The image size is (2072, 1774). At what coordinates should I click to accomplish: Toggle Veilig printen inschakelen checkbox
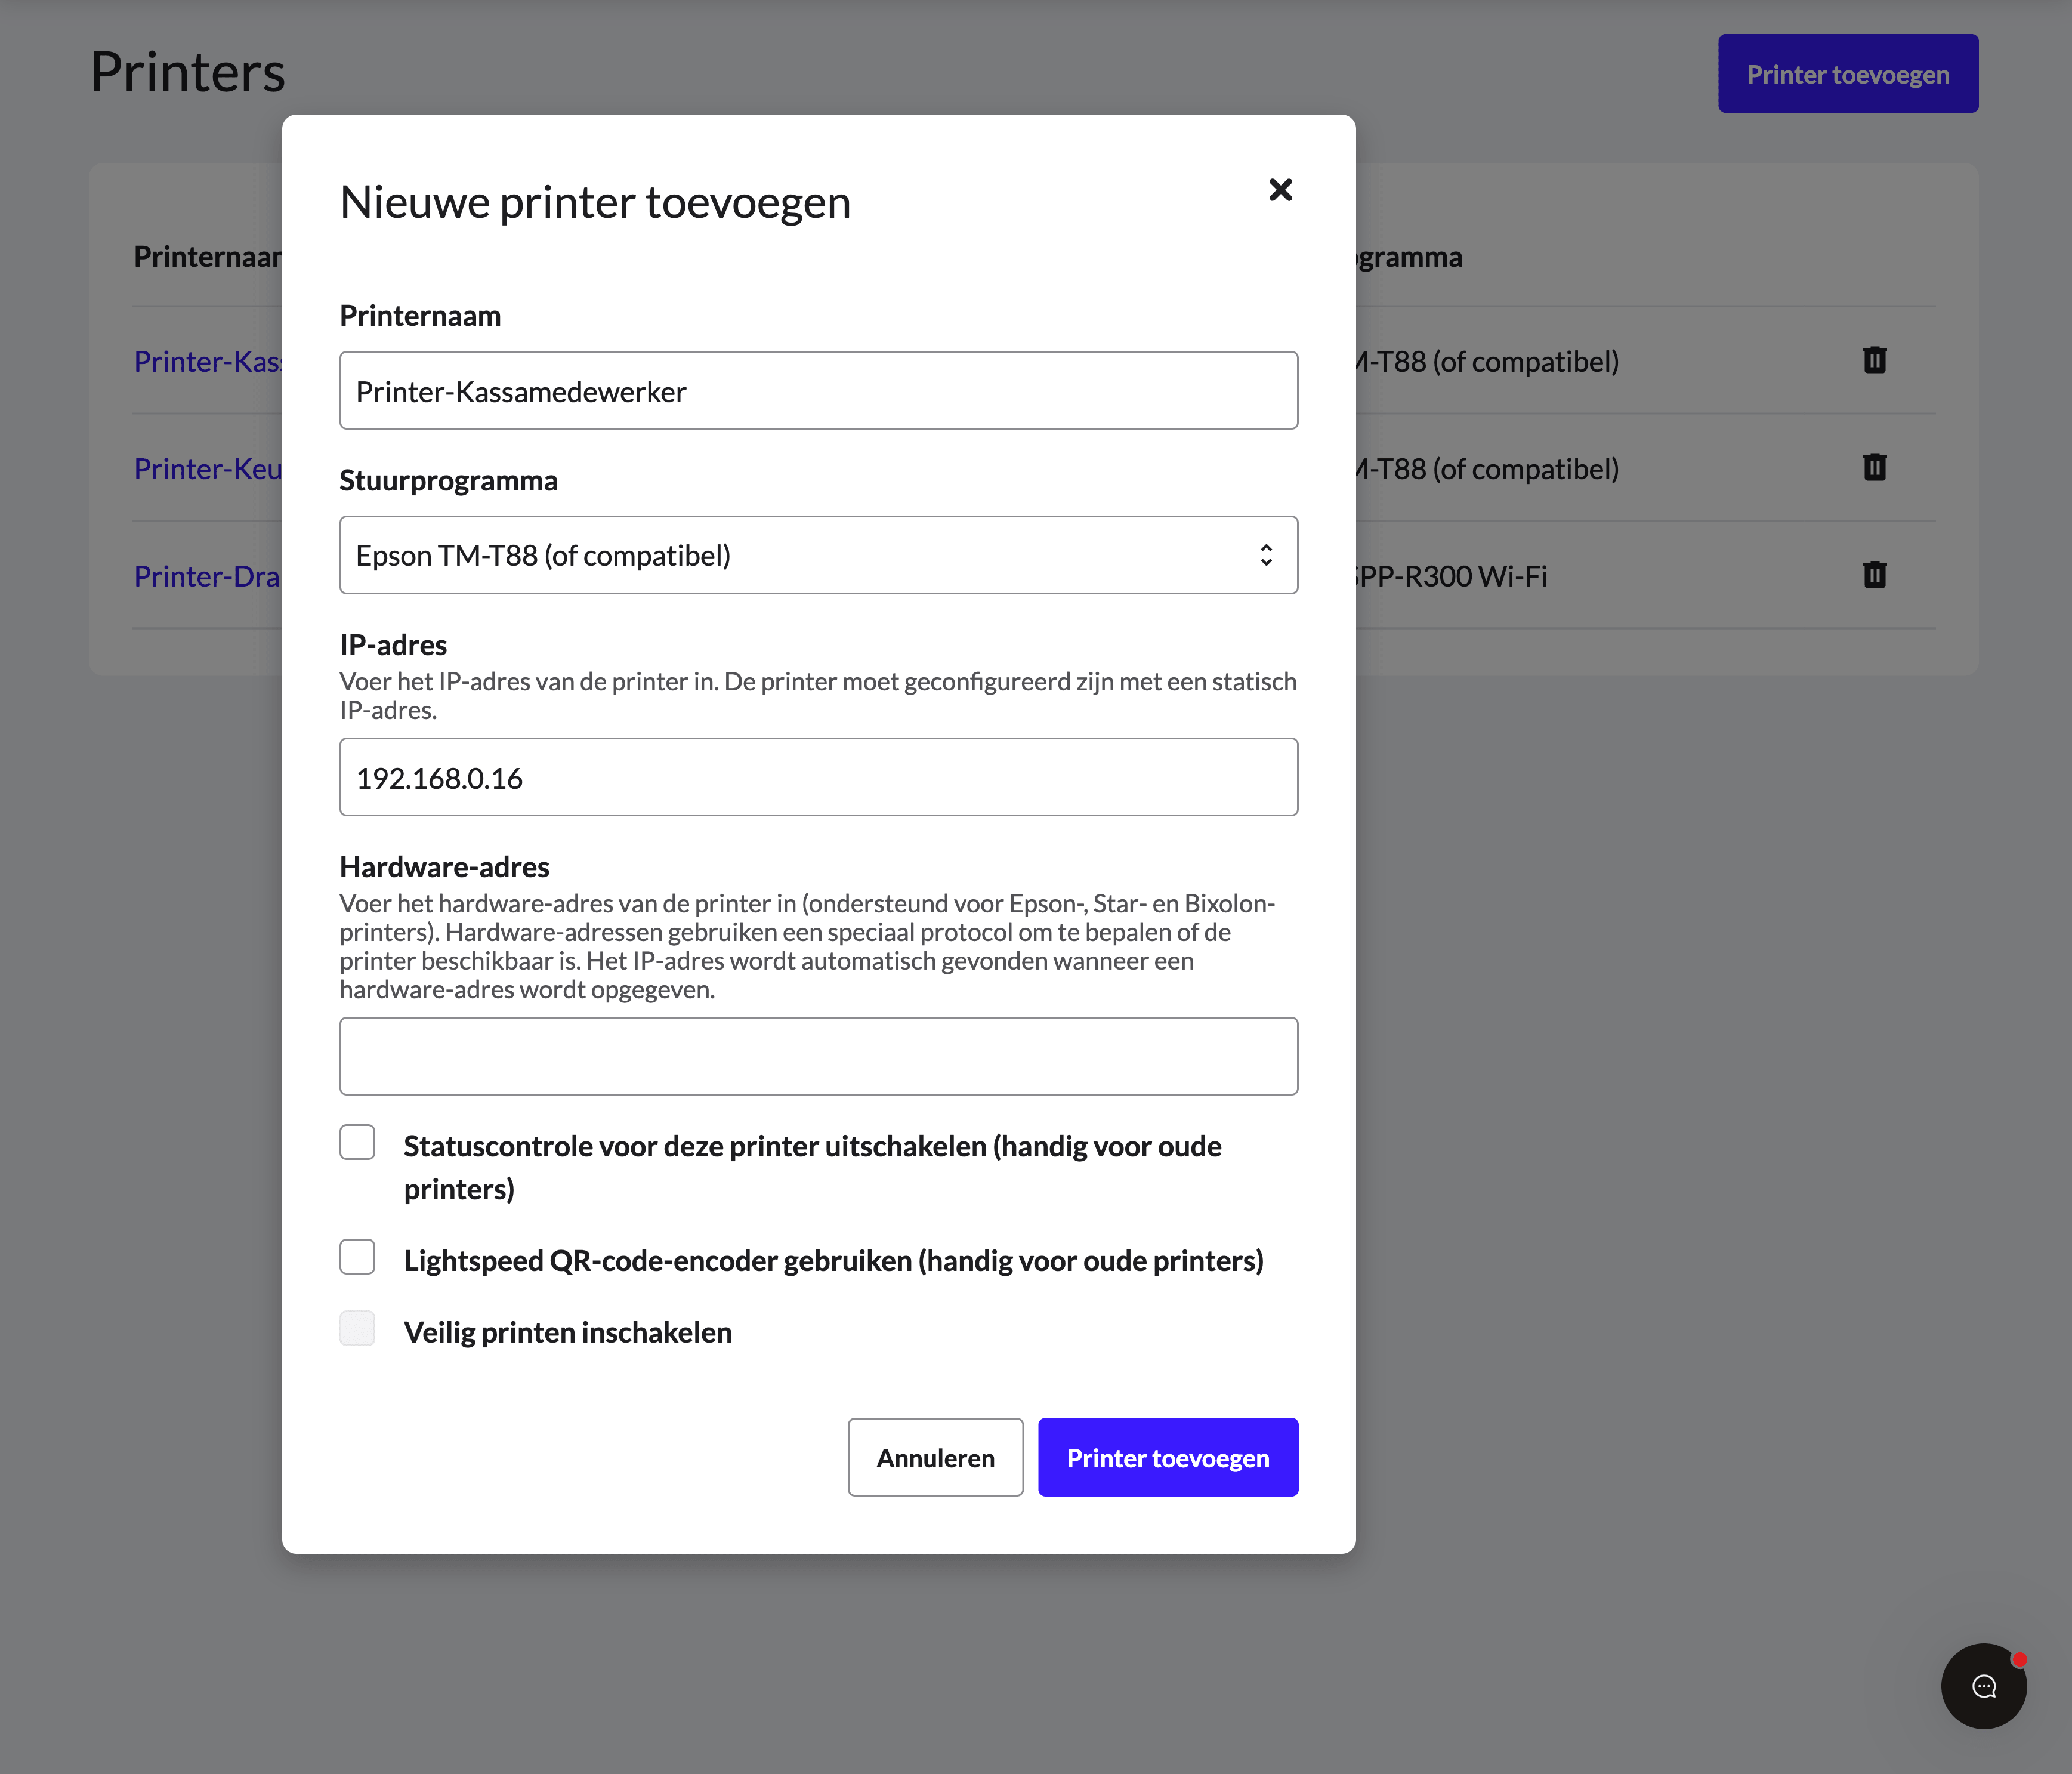pyautogui.click(x=357, y=1329)
